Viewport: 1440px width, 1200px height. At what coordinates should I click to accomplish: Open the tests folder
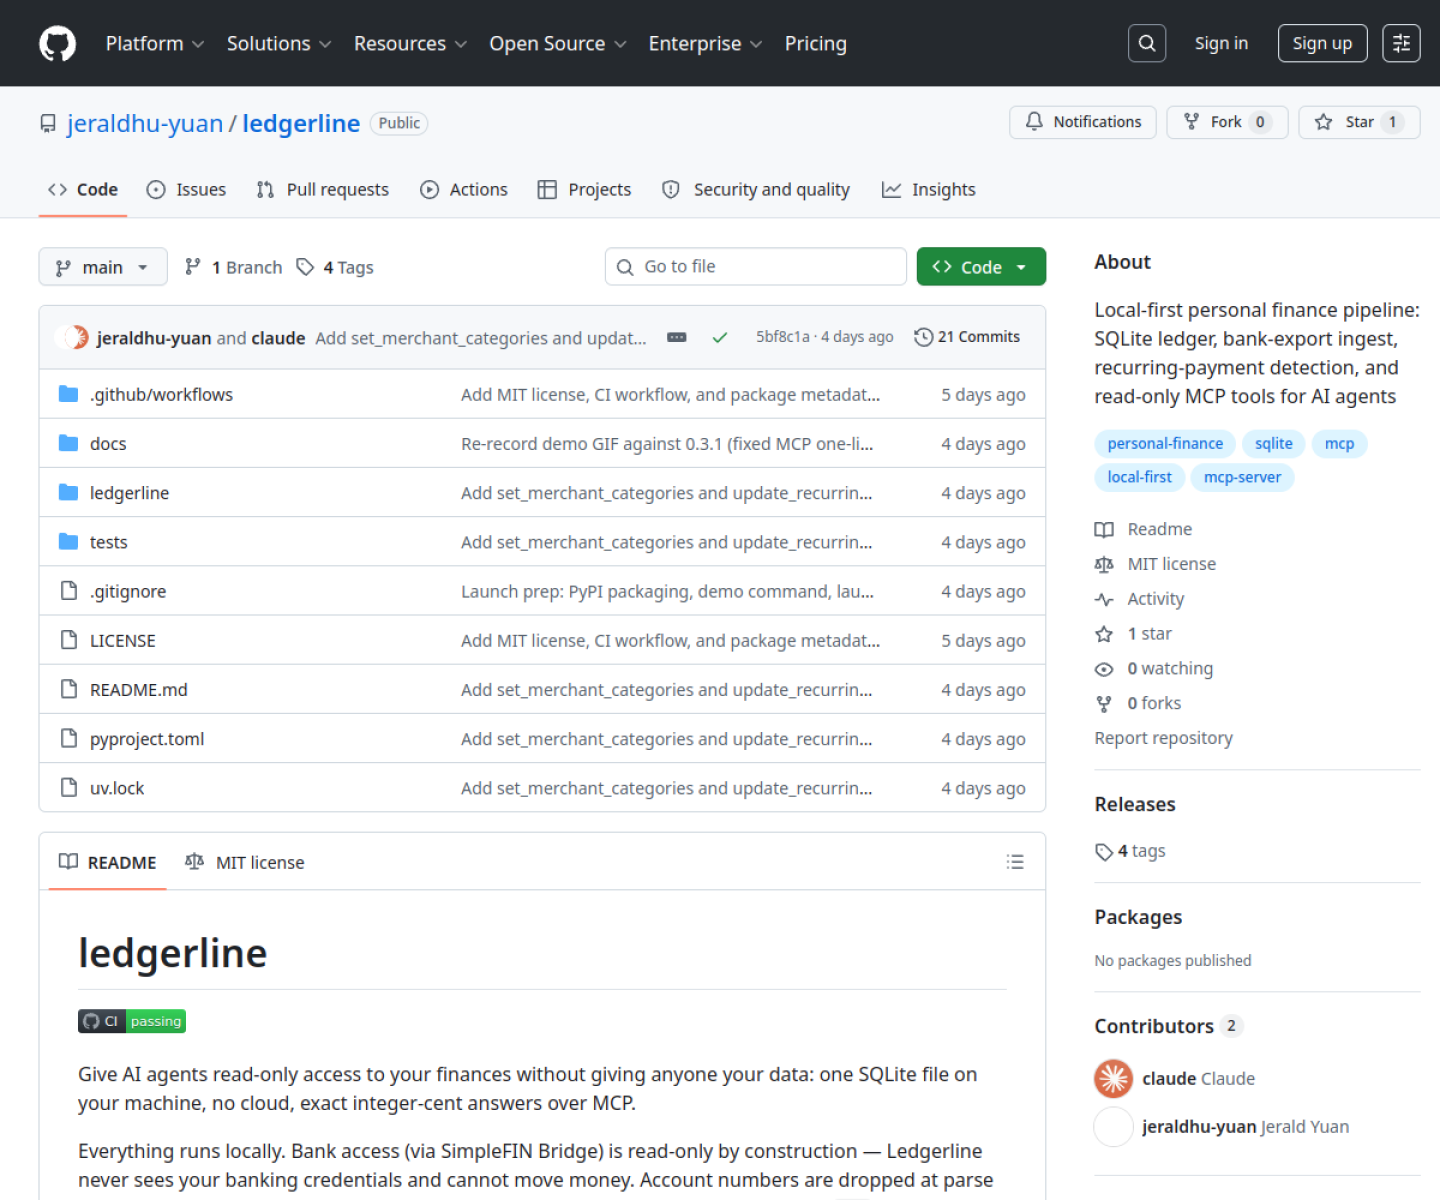(x=109, y=542)
